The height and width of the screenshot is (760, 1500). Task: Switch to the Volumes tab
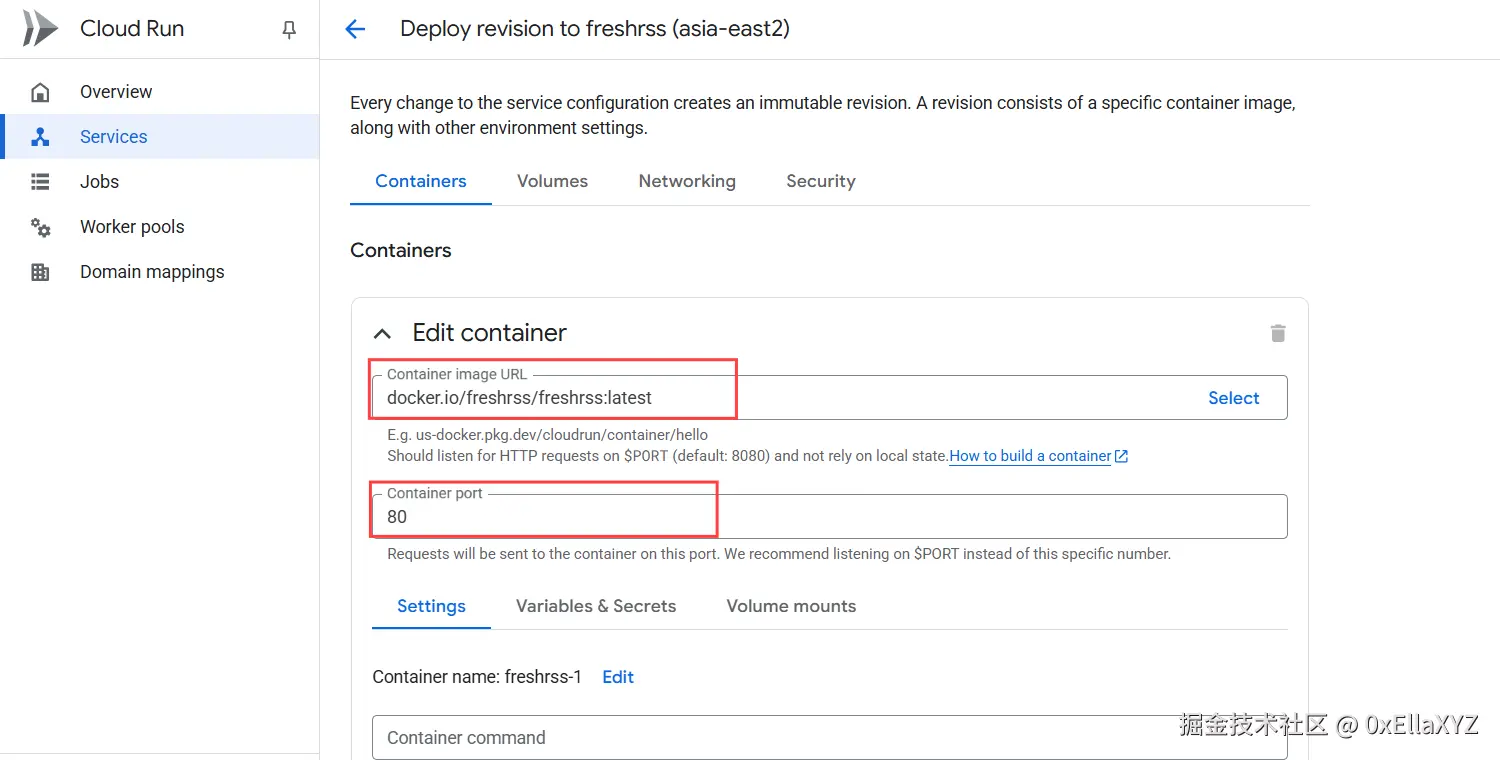point(552,181)
